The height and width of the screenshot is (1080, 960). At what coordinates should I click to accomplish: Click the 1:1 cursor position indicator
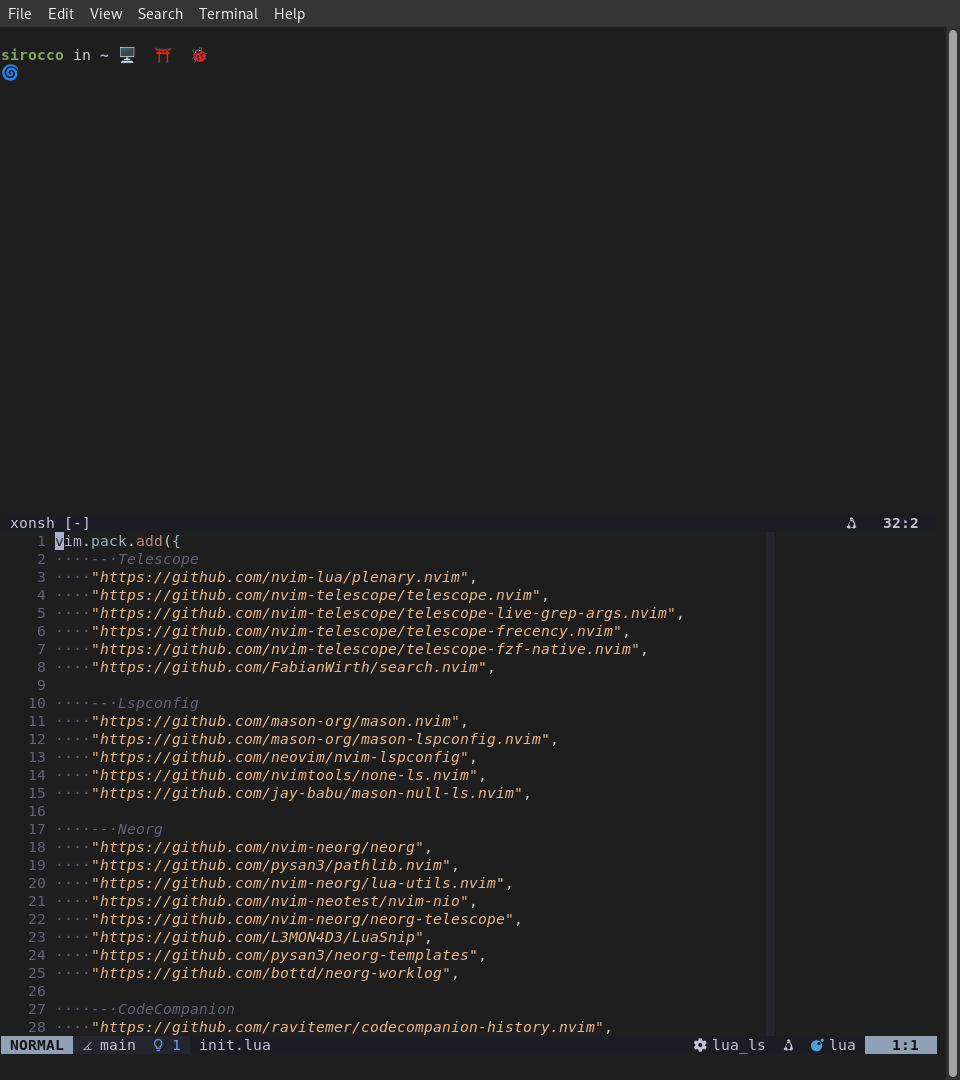coord(901,1046)
